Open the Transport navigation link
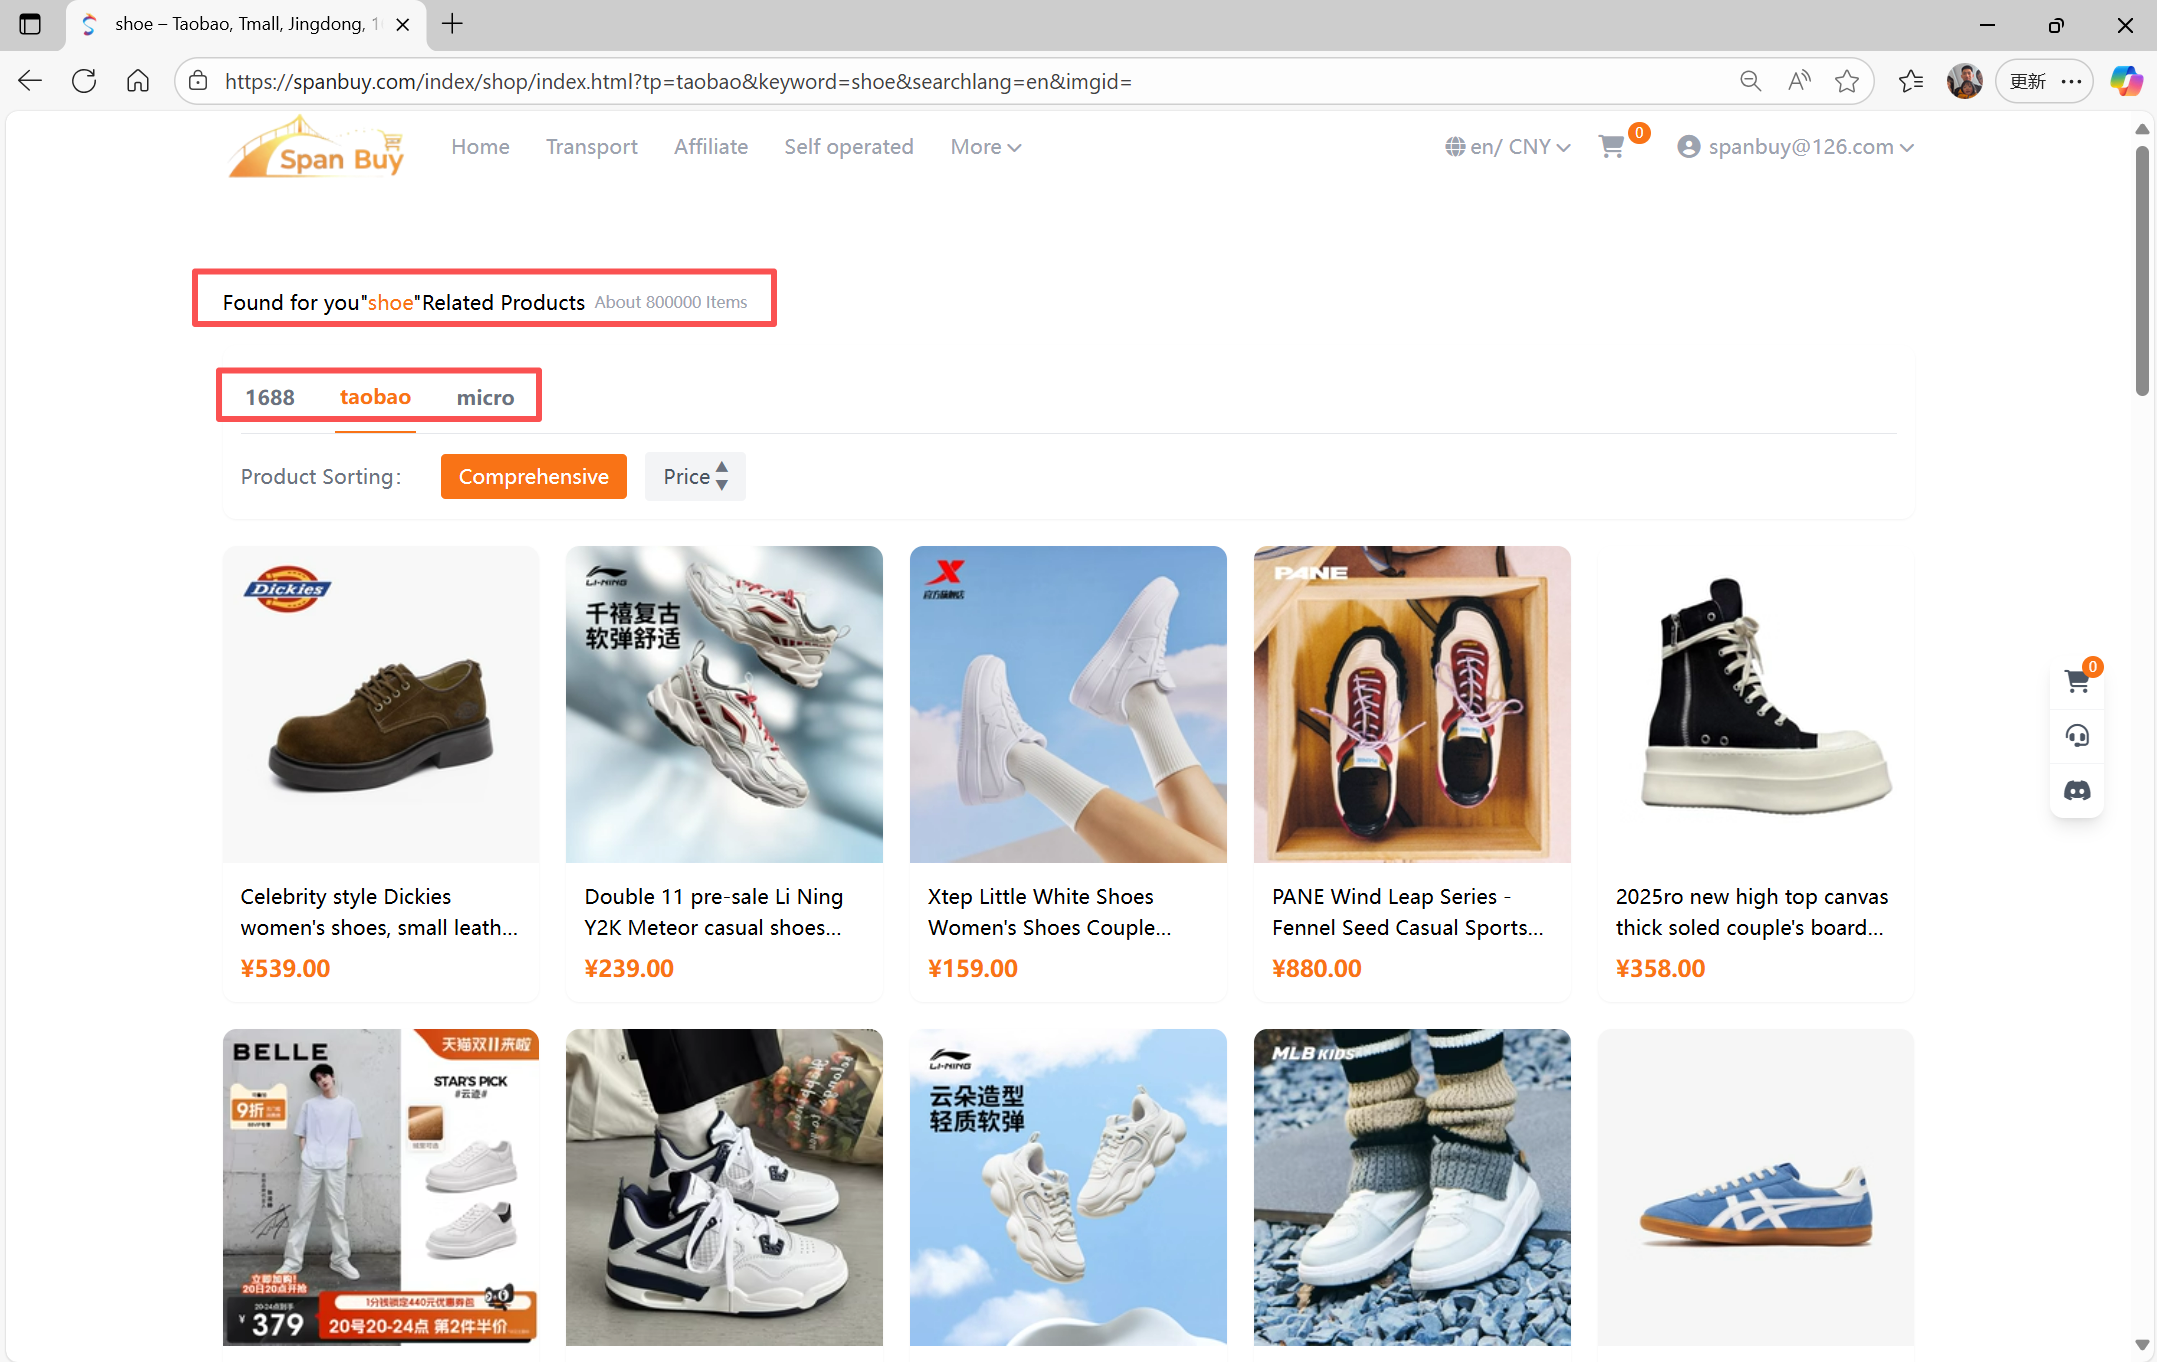Image resolution: width=2157 pixels, height=1362 pixels. (x=591, y=147)
